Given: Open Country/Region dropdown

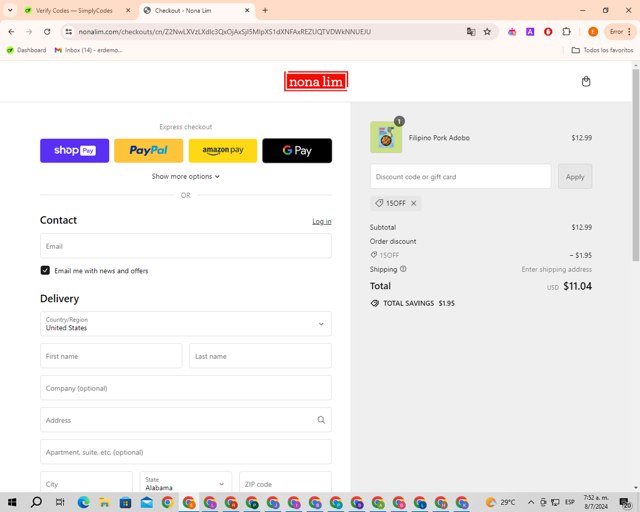Looking at the screenshot, I should click(x=186, y=324).
